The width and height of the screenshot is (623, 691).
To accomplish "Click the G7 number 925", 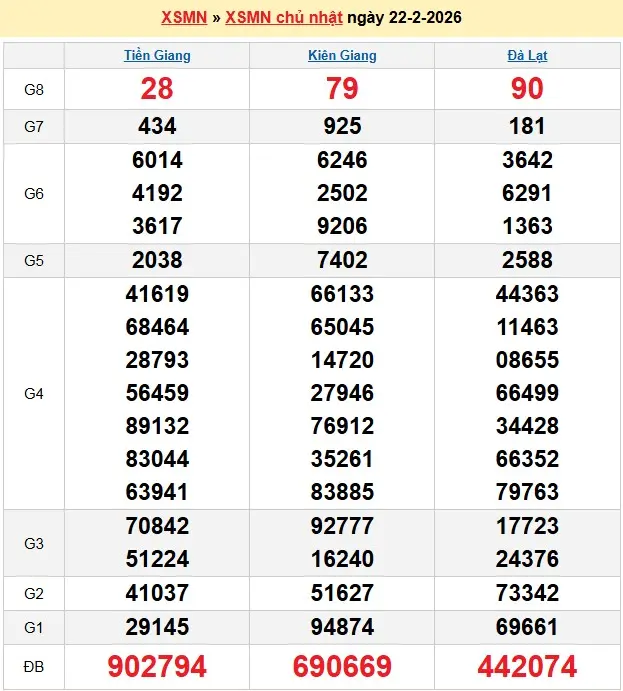I will point(342,126).
